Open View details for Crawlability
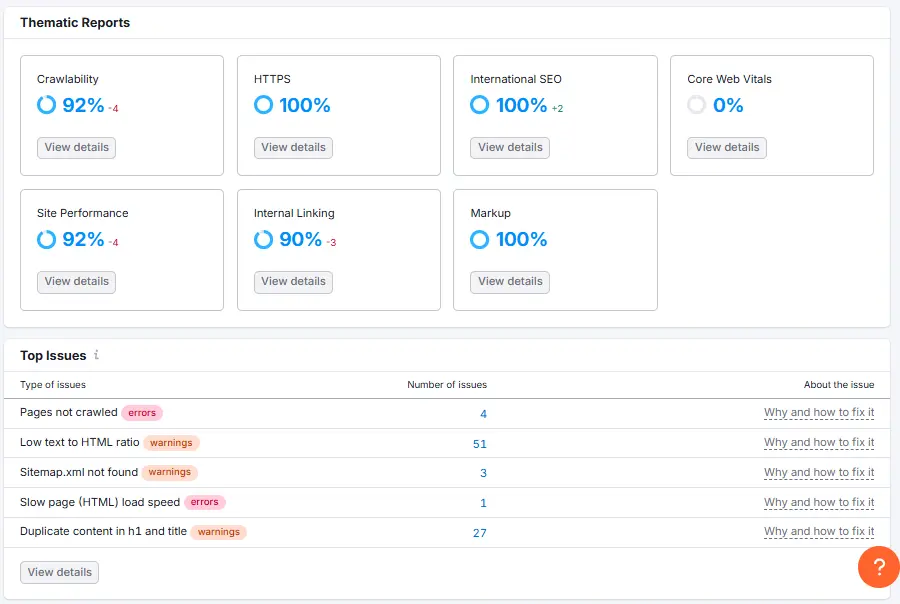This screenshot has height=604, width=900. [x=76, y=147]
